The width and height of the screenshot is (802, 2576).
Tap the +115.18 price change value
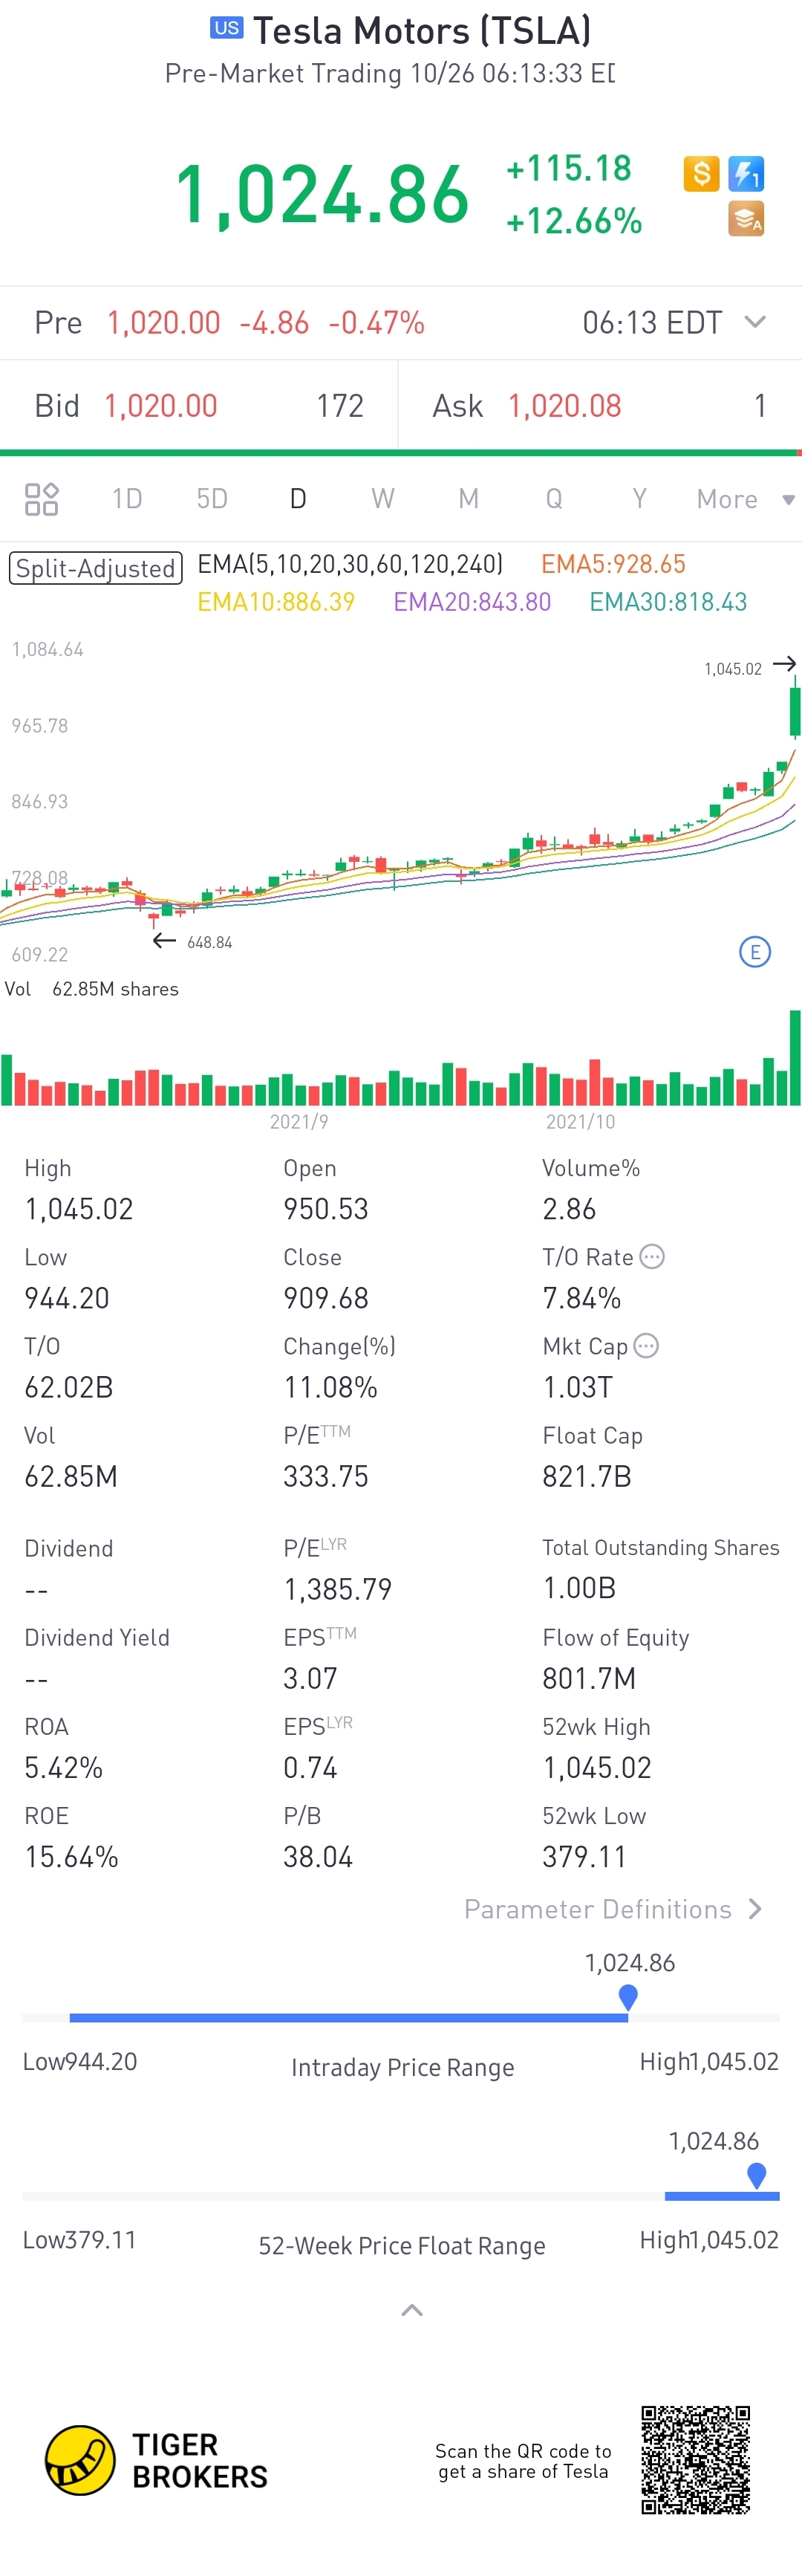[569, 168]
